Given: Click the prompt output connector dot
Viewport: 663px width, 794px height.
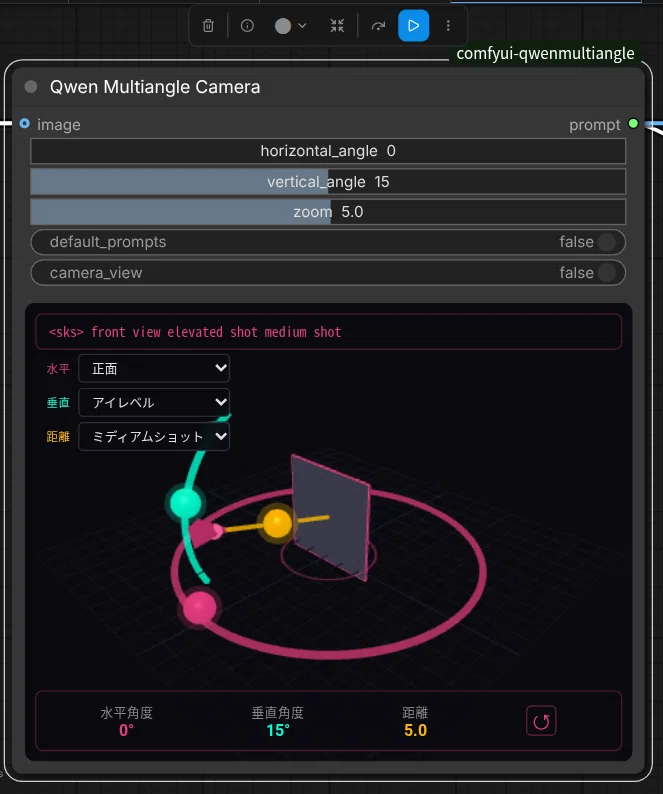Looking at the screenshot, I should [x=633, y=124].
